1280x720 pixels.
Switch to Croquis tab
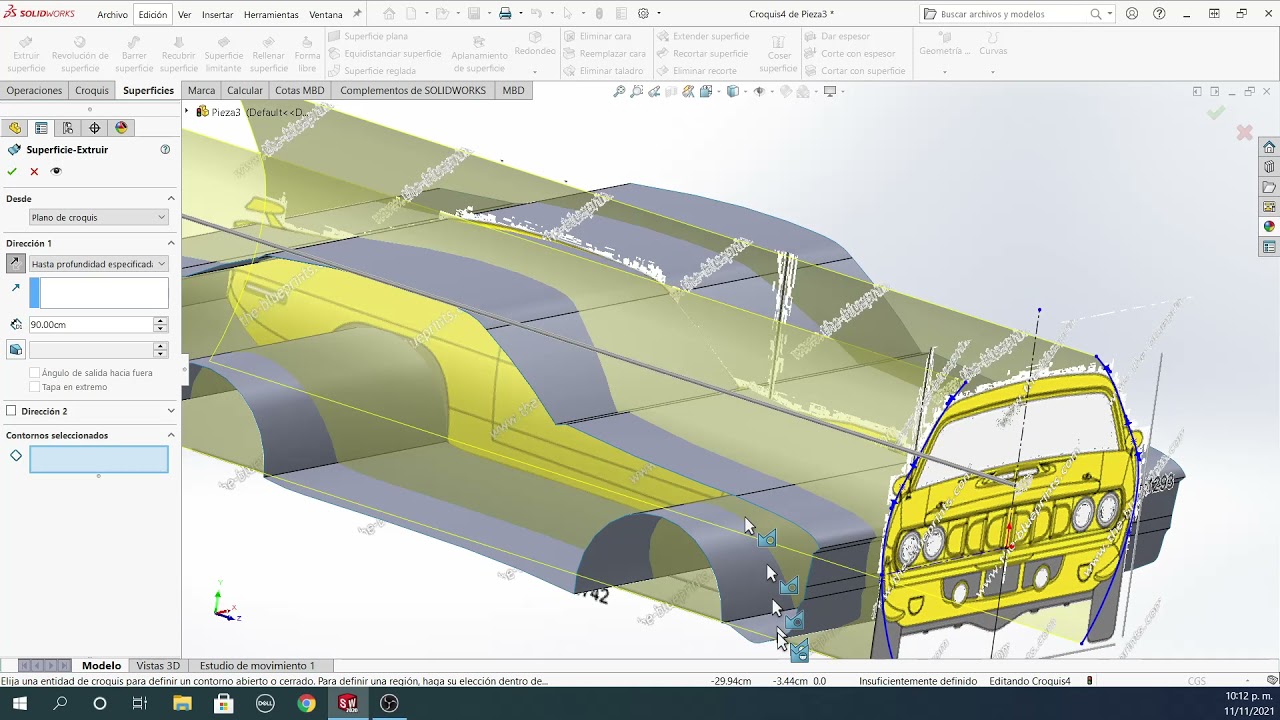point(92,90)
